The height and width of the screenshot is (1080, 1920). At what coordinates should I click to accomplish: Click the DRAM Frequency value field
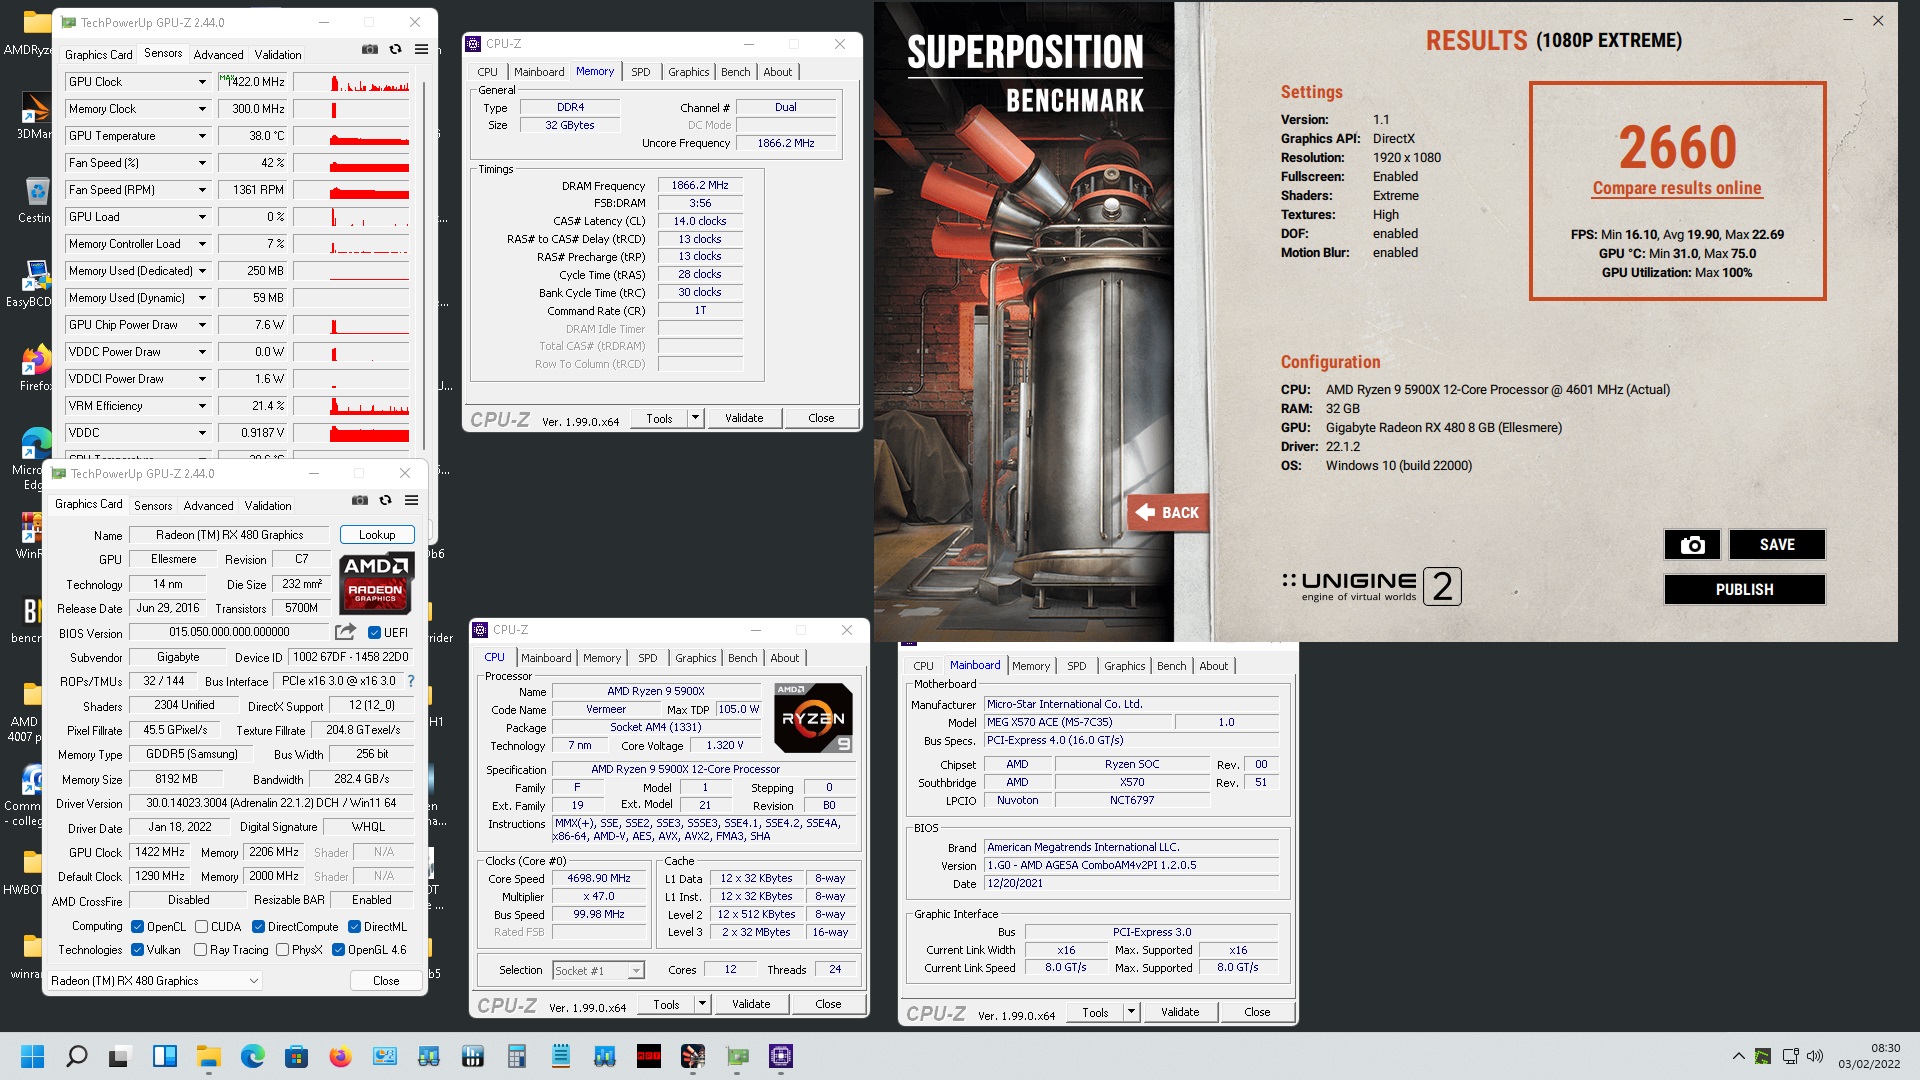click(700, 185)
